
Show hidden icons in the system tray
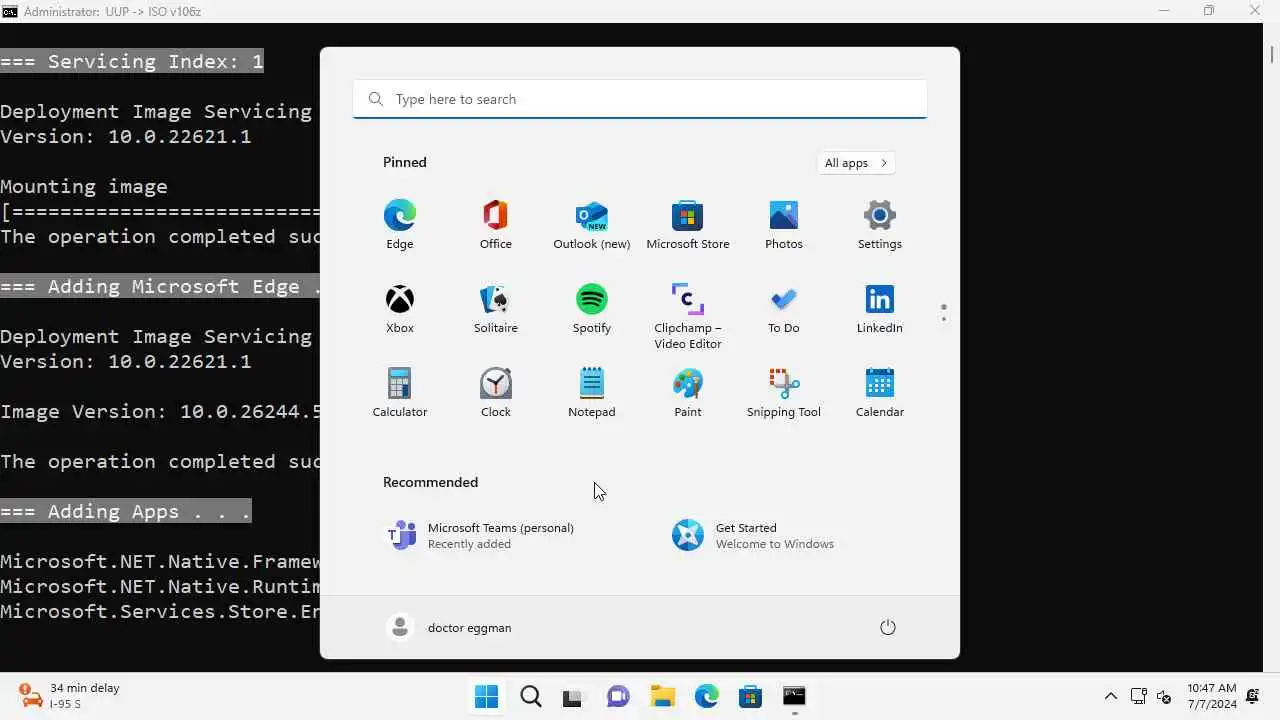(x=1110, y=696)
